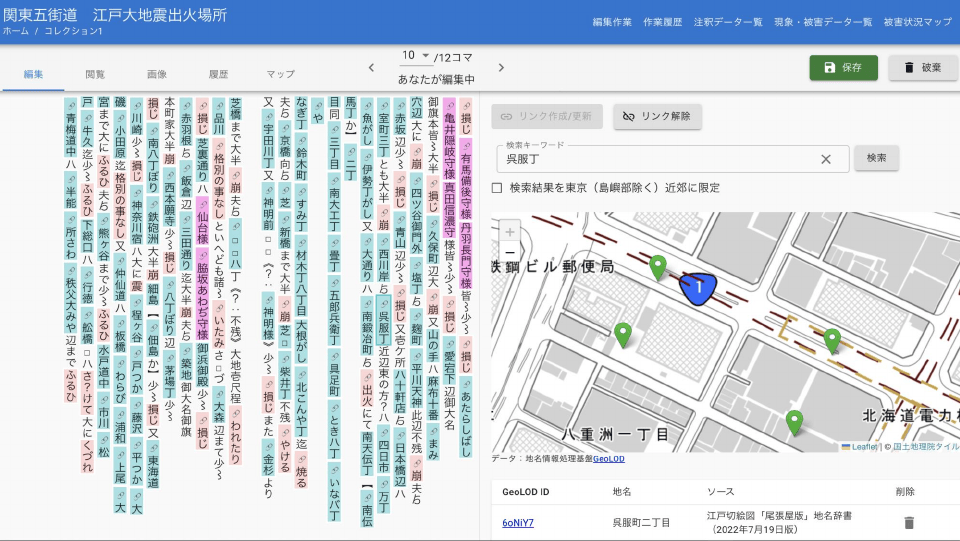Select the 脇坂あわぢ様 annotation
The width and height of the screenshot is (960, 541).
(202, 294)
